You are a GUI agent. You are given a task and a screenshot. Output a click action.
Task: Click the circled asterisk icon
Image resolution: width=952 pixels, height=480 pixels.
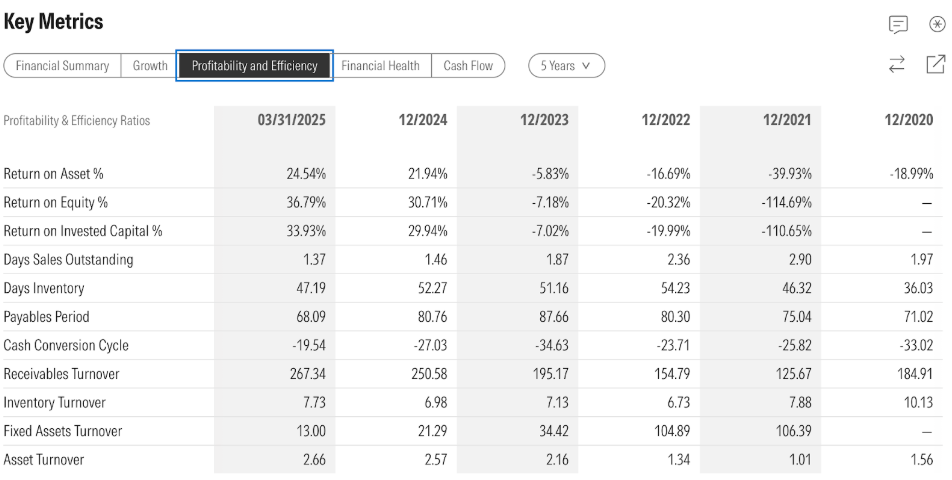pos(937,24)
